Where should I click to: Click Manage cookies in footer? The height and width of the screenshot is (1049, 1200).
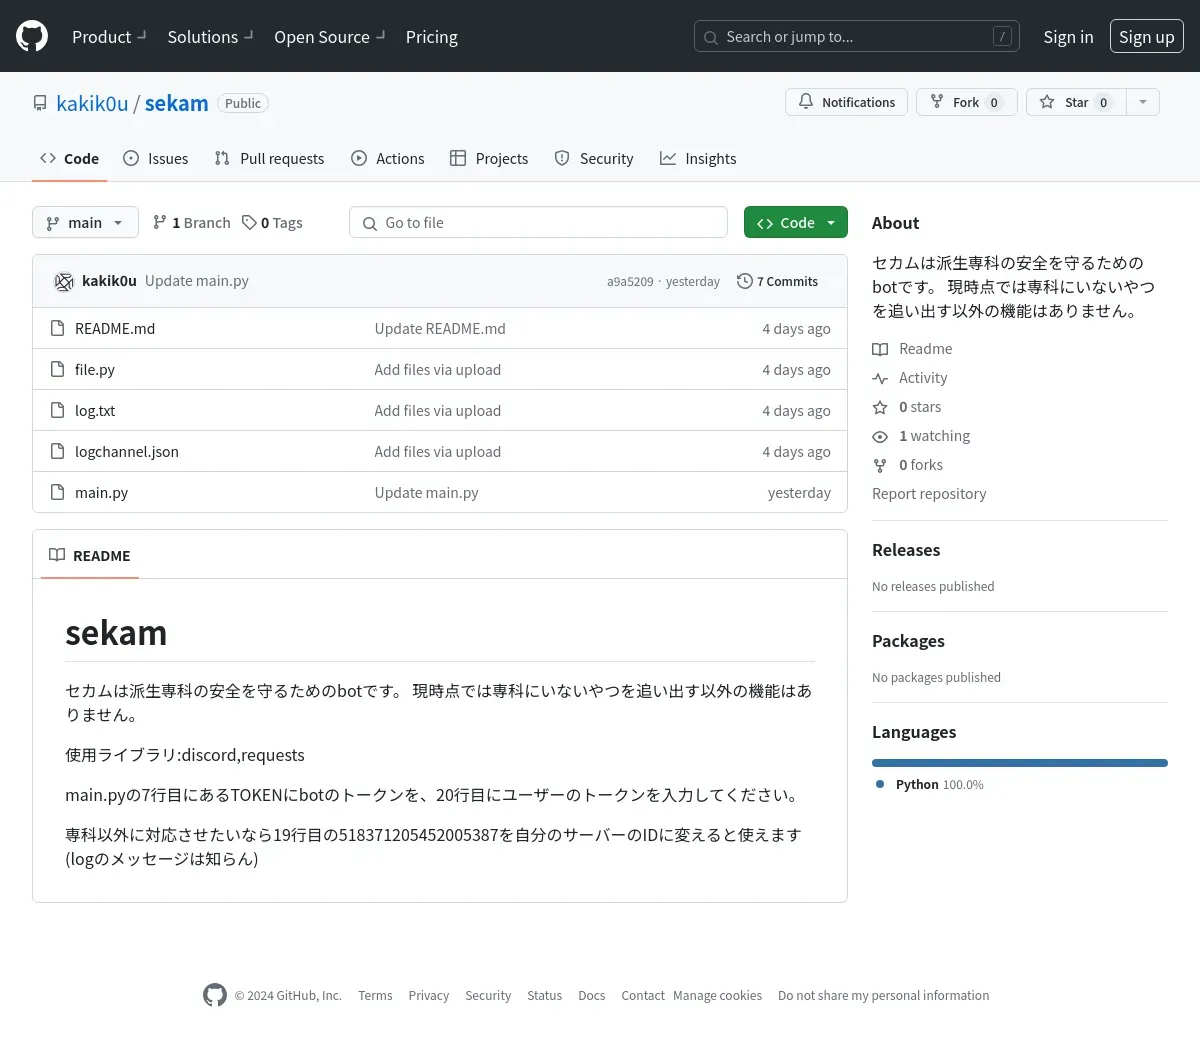[x=718, y=996]
